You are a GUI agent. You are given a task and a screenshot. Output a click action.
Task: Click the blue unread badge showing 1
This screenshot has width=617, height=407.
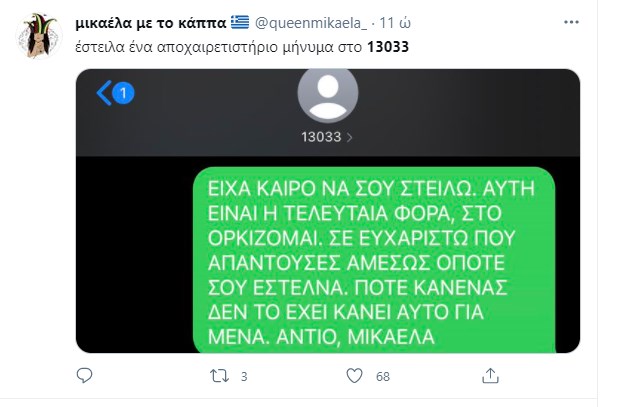tap(124, 94)
